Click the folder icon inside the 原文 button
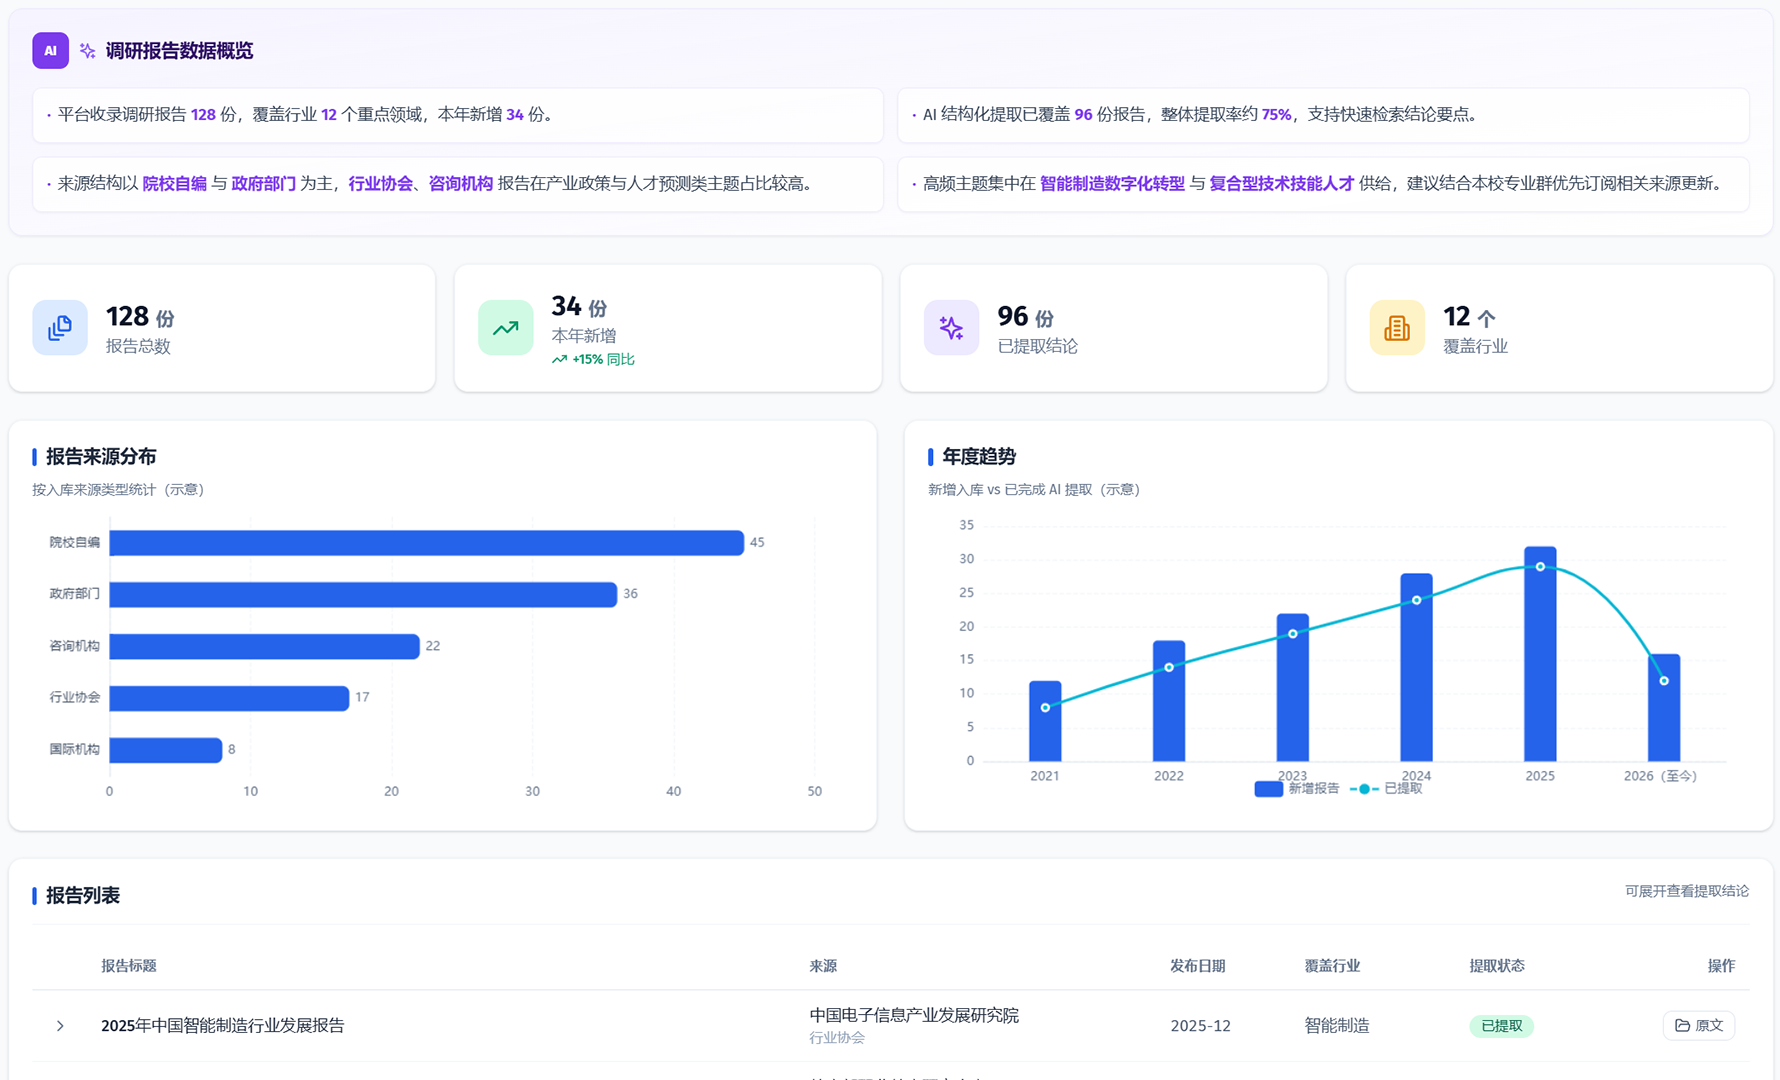Viewport: 1780px width, 1080px height. click(1682, 1025)
